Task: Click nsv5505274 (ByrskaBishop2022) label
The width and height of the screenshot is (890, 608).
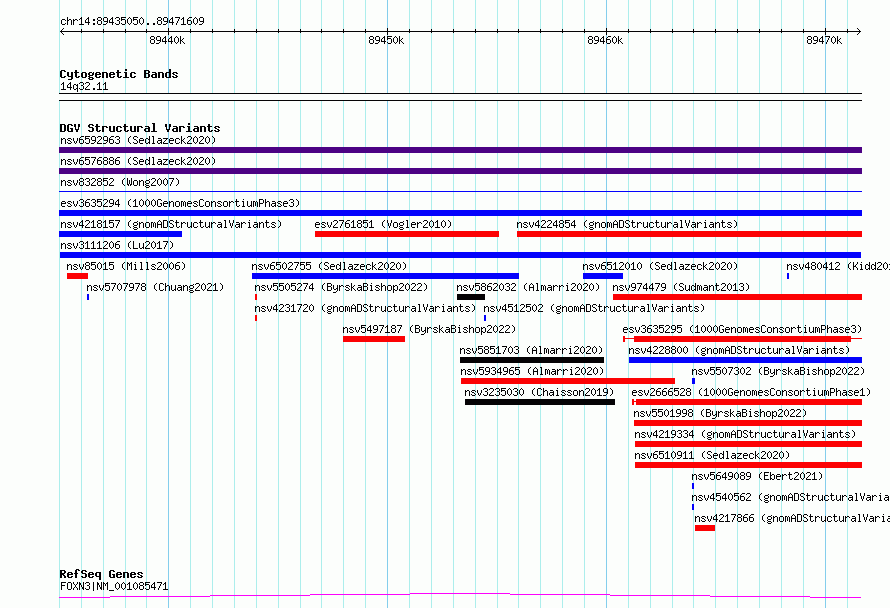Action: click(341, 287)
